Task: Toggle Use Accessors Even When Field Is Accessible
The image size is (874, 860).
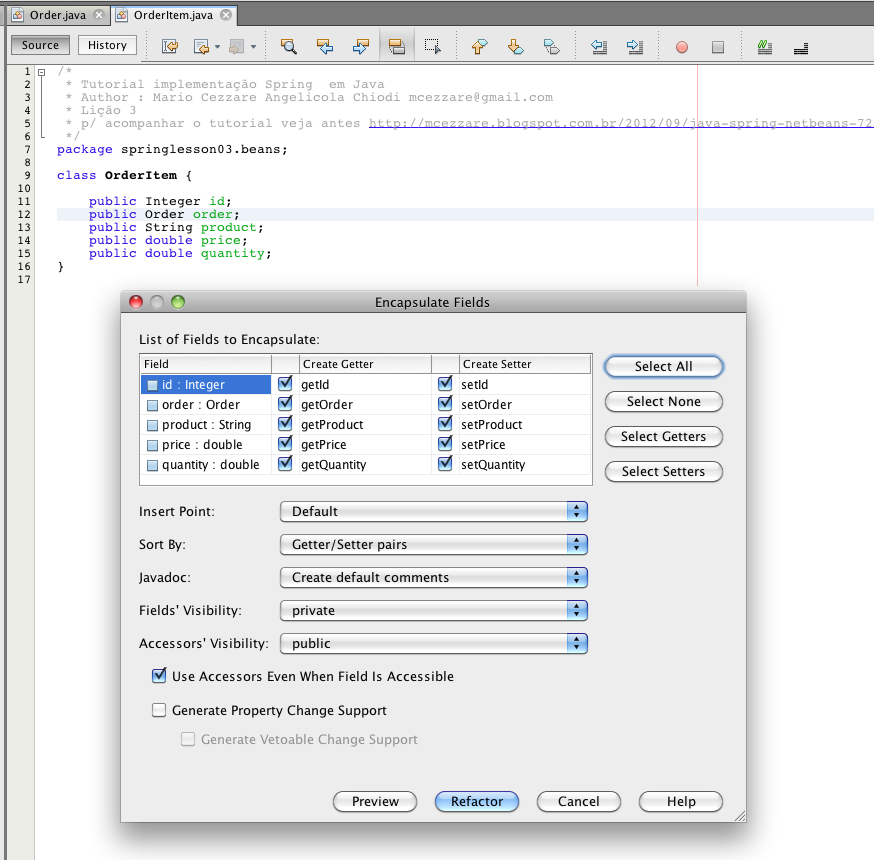Action: (159, 676)
